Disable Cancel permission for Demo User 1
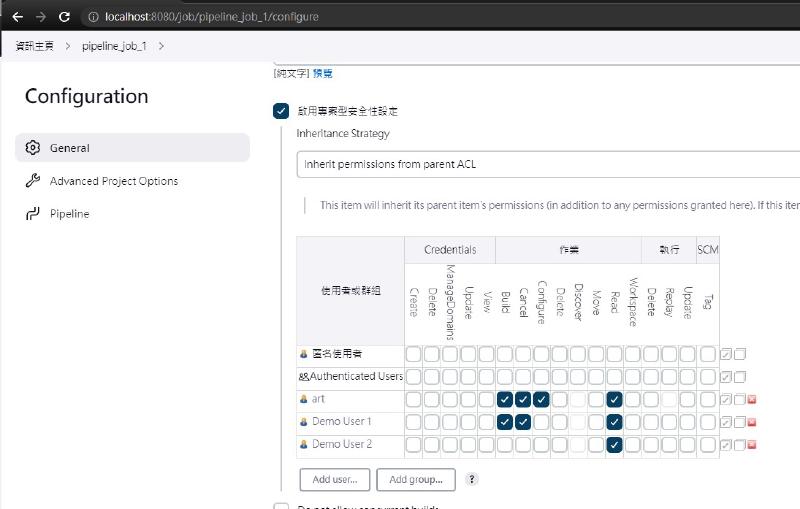The image size is (800, 509). [523, 422]
